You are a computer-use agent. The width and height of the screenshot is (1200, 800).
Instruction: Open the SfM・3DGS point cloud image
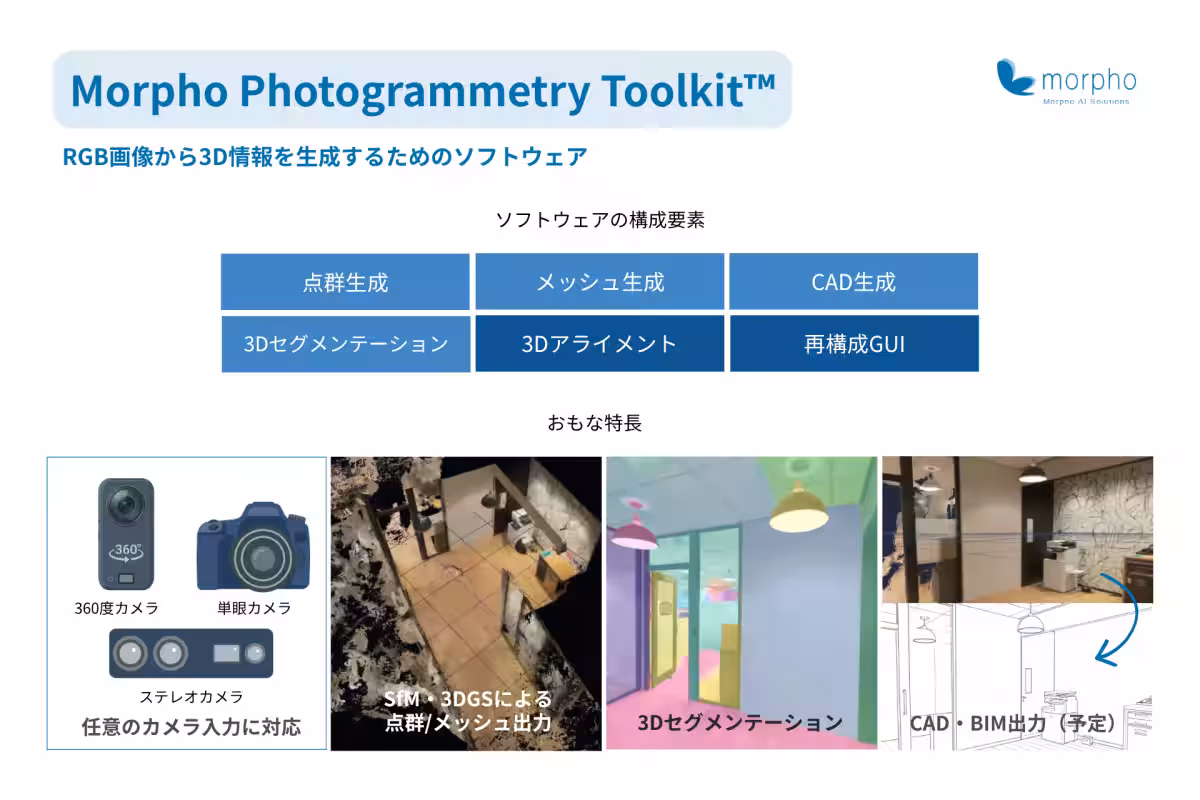pos(466,603)
